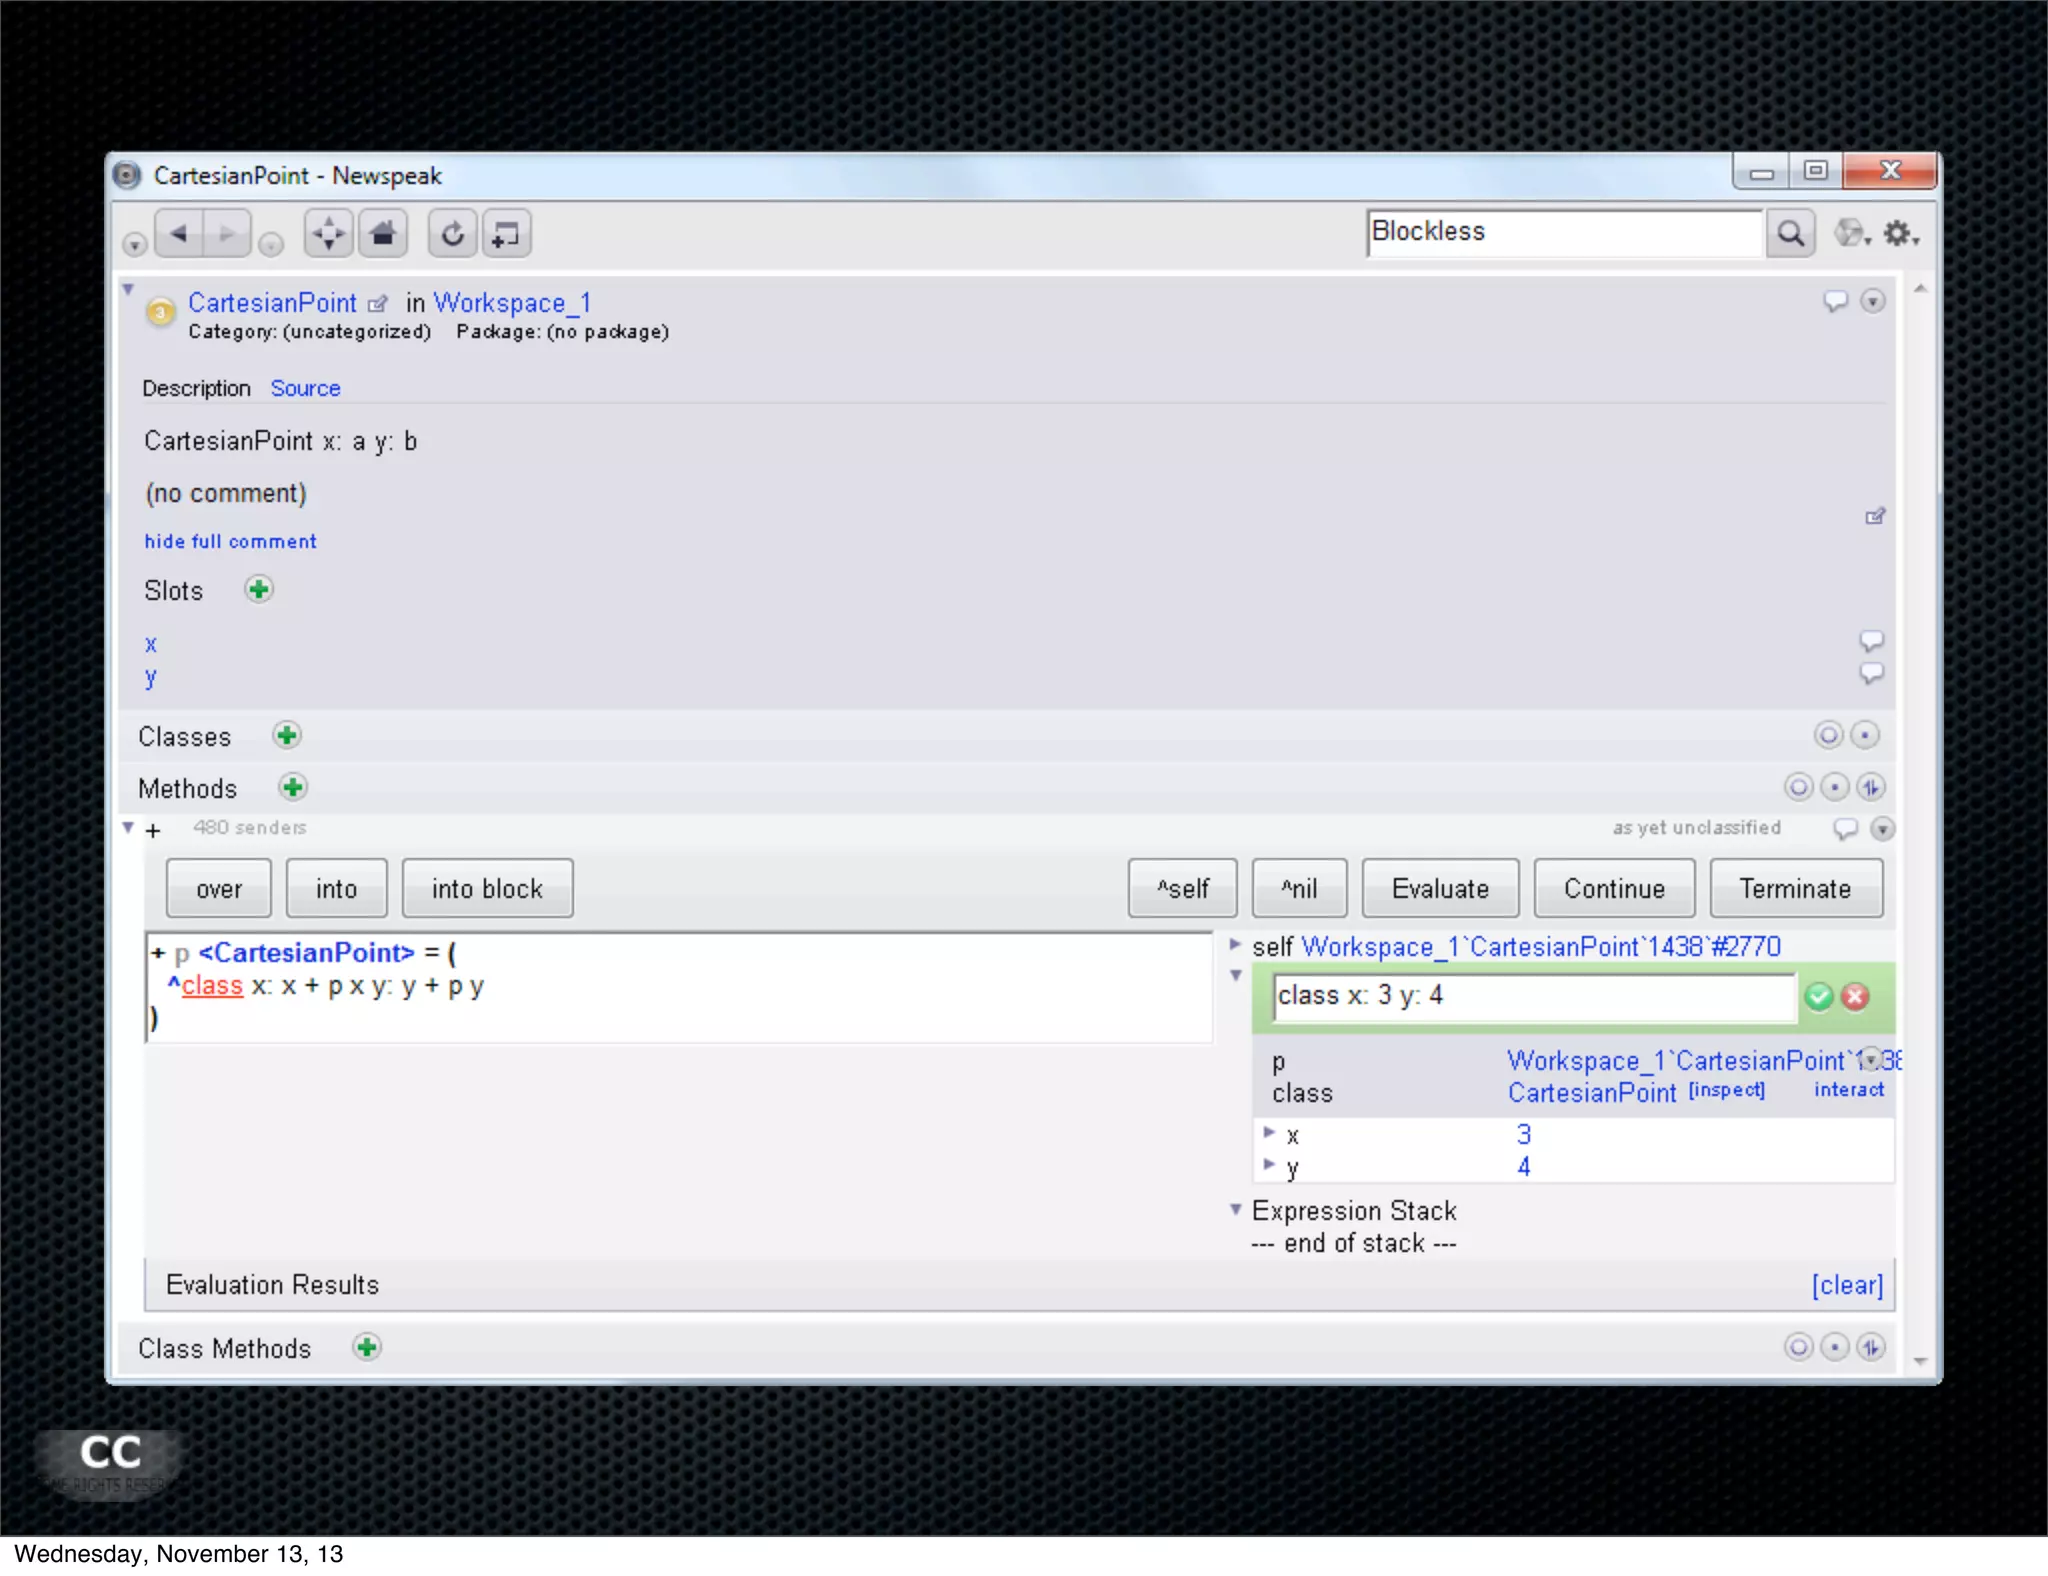Click the home toolbar icon
Viewport: 2048px width, 1576px height.
coord(383,234)
